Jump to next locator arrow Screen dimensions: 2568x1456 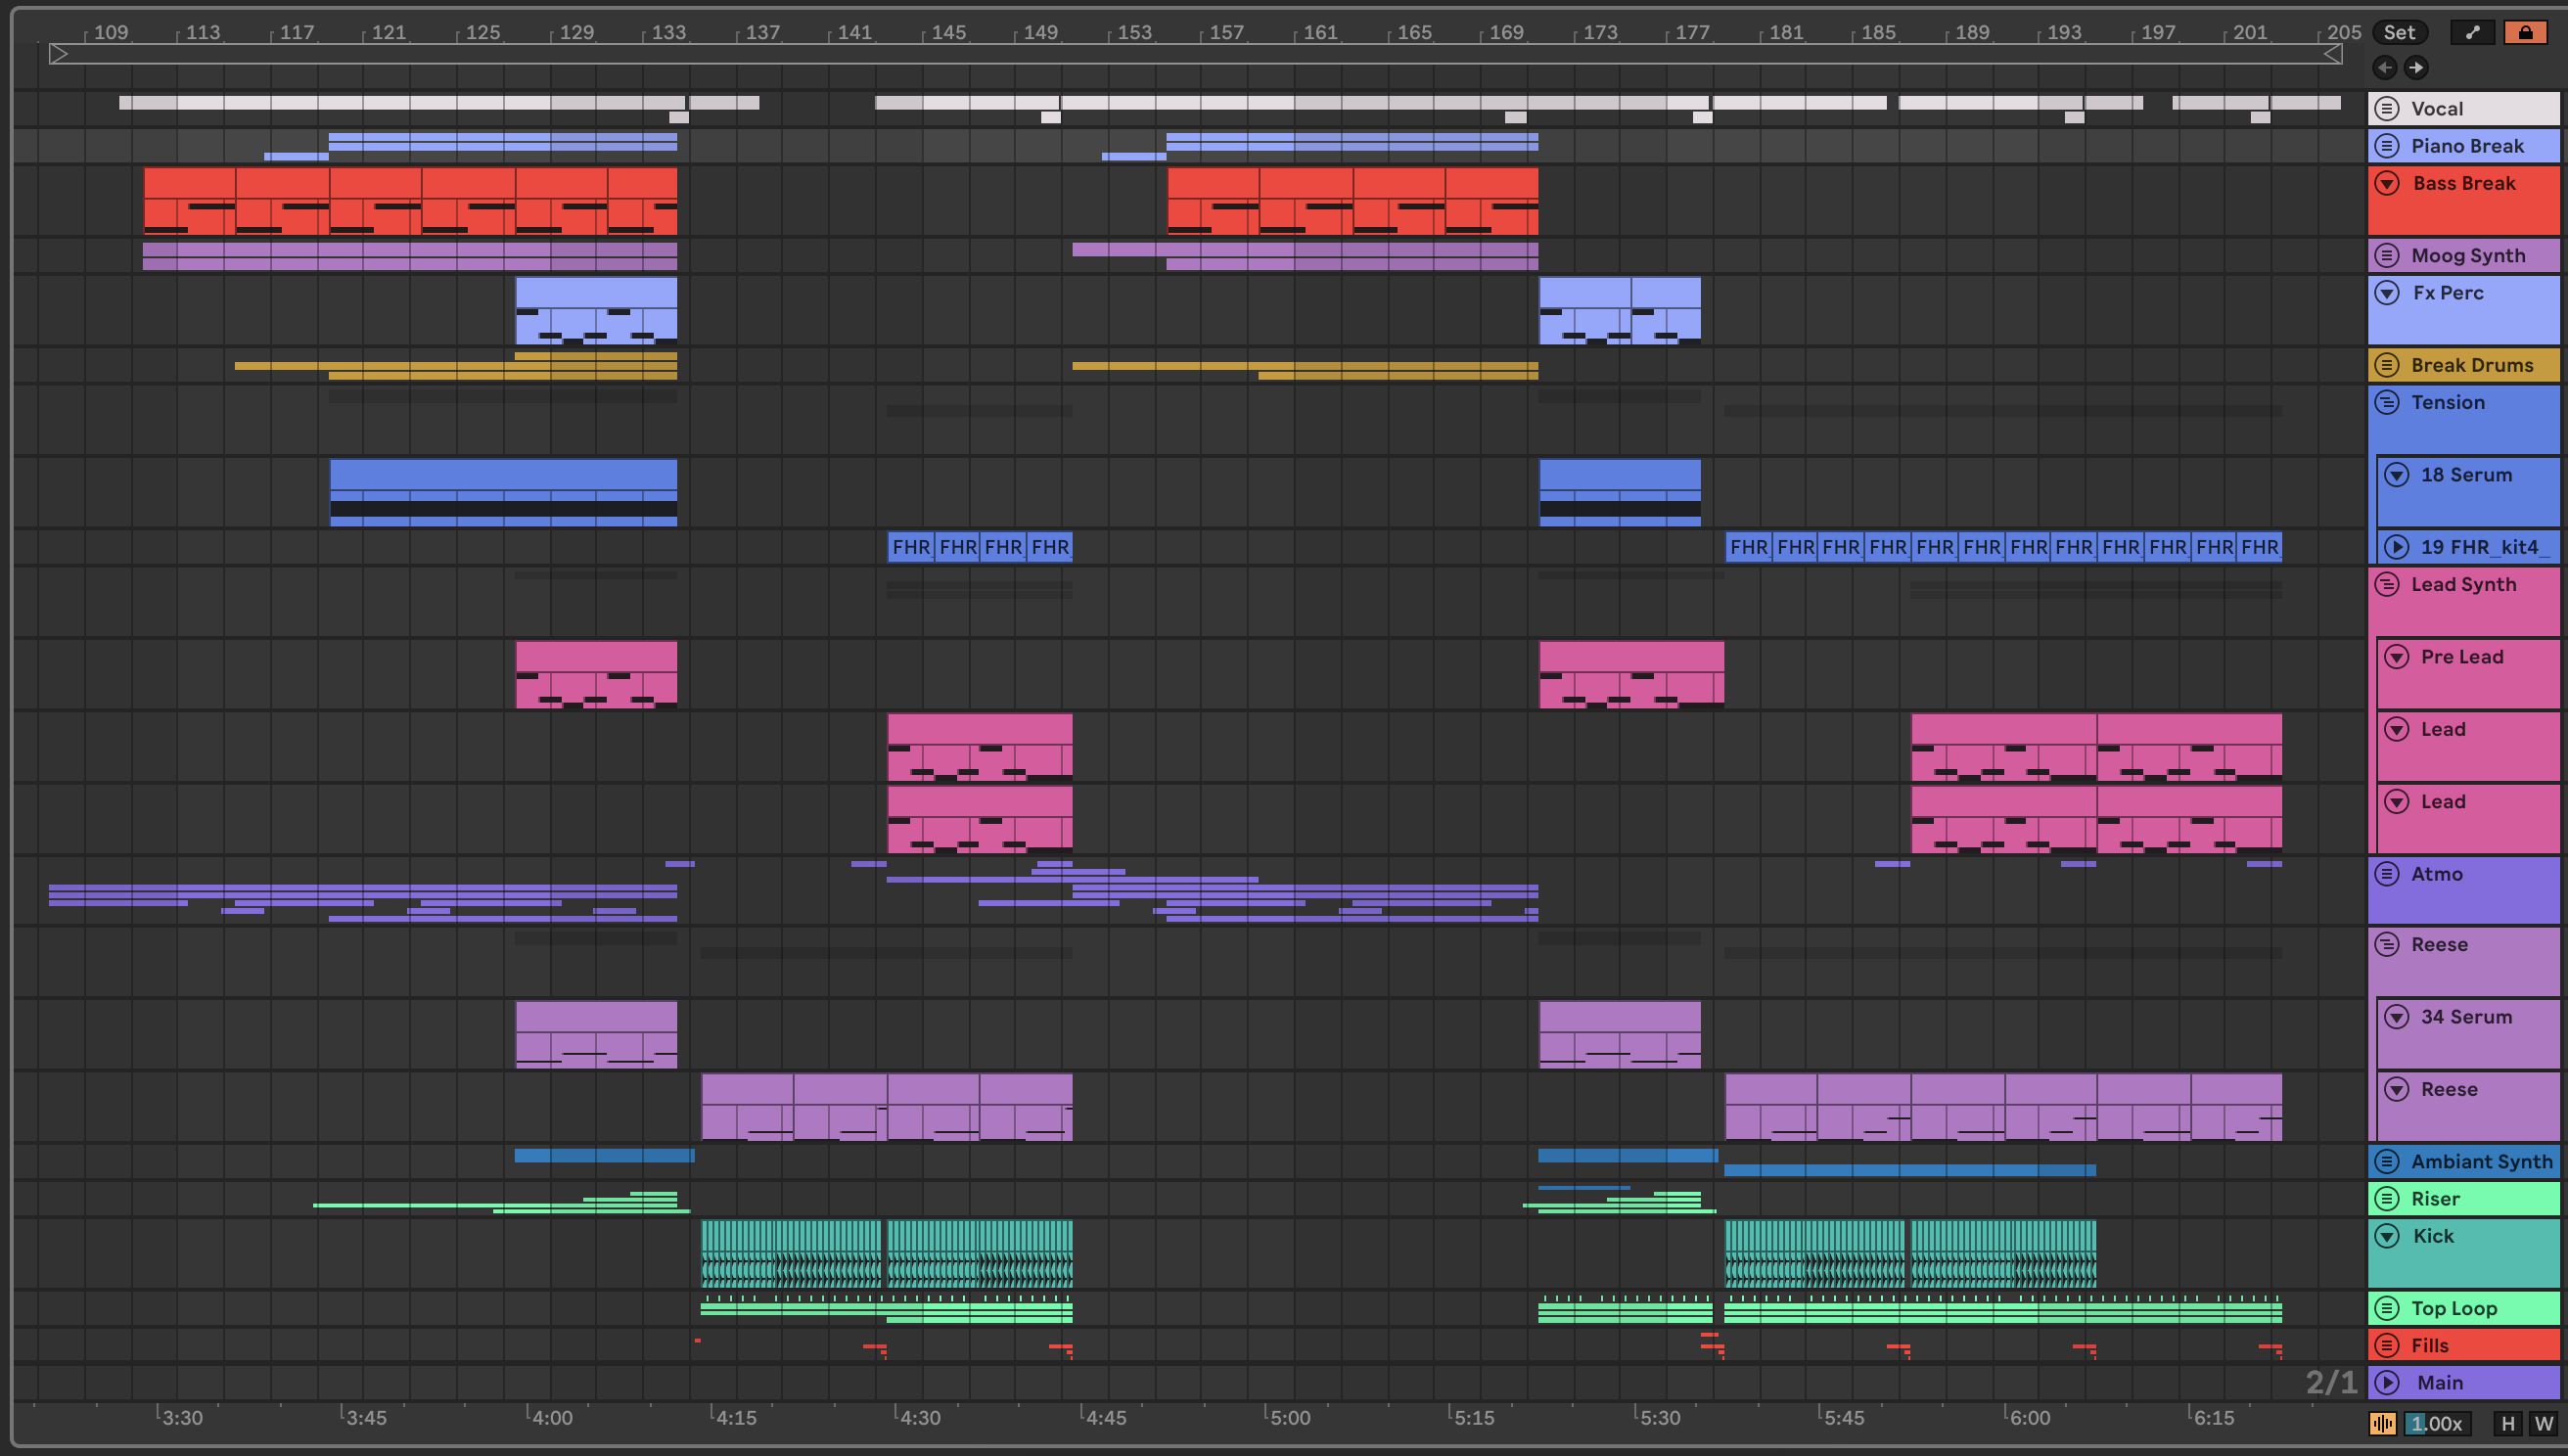pyautogui.click(x=2416, y=67)
